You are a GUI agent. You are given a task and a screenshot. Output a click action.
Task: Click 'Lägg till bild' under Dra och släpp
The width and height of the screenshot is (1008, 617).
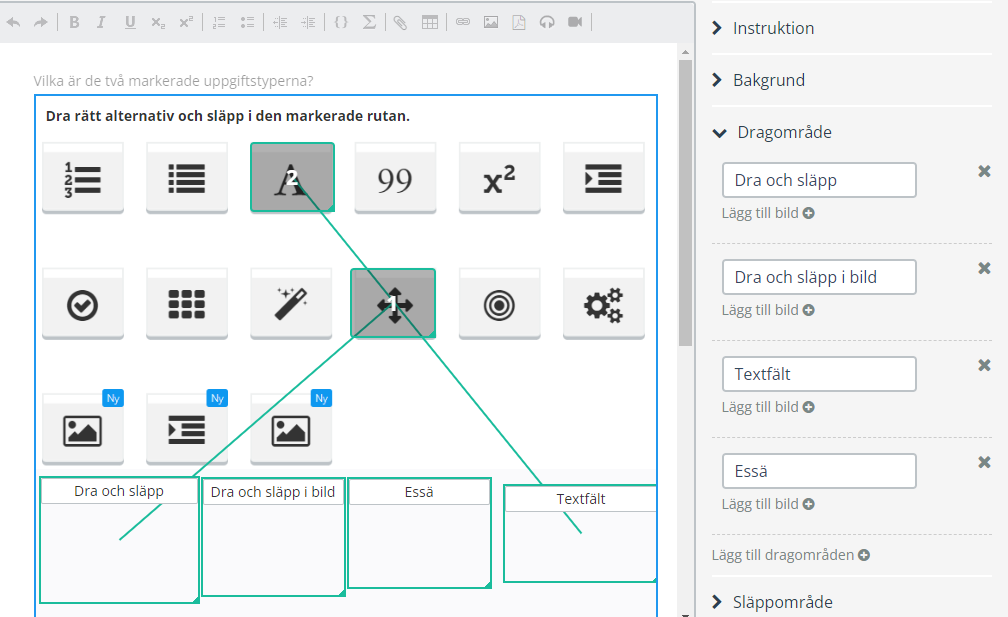point(768,213)
